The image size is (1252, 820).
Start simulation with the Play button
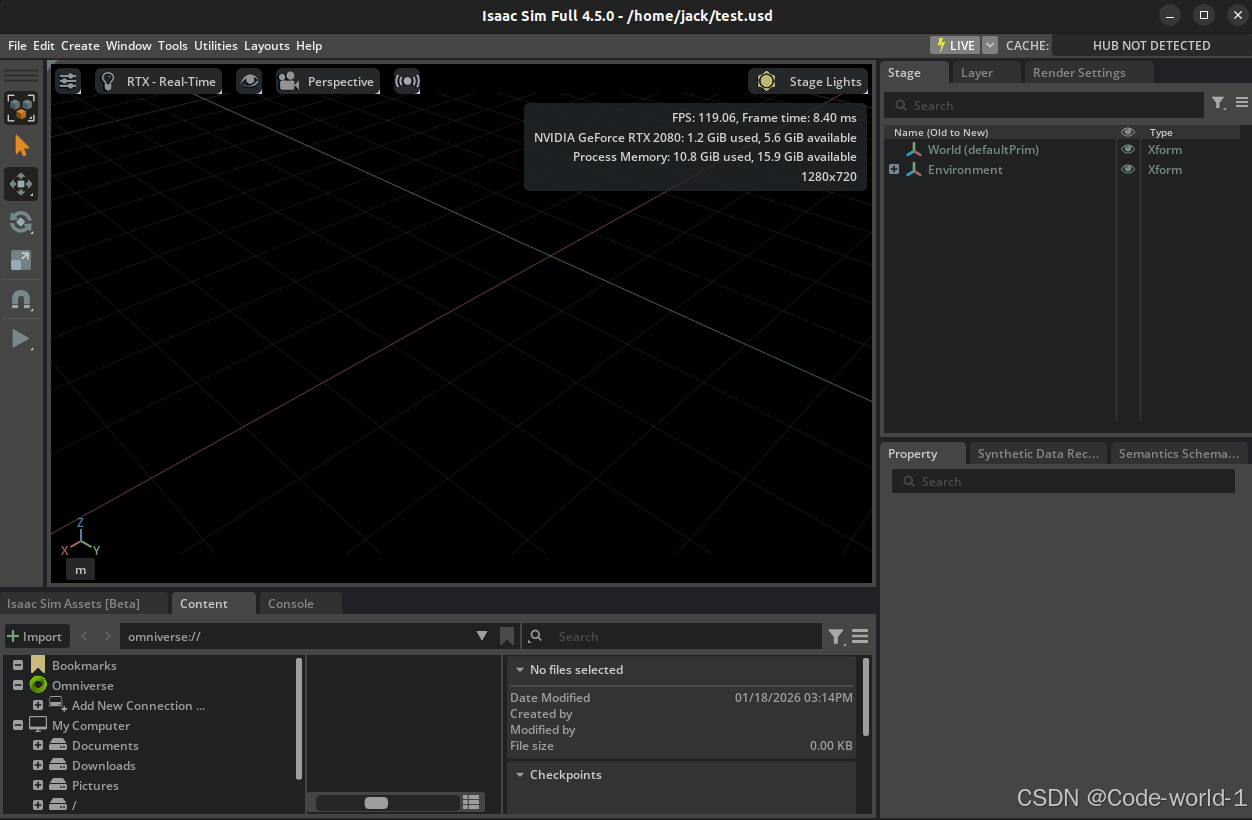[21, 338]
